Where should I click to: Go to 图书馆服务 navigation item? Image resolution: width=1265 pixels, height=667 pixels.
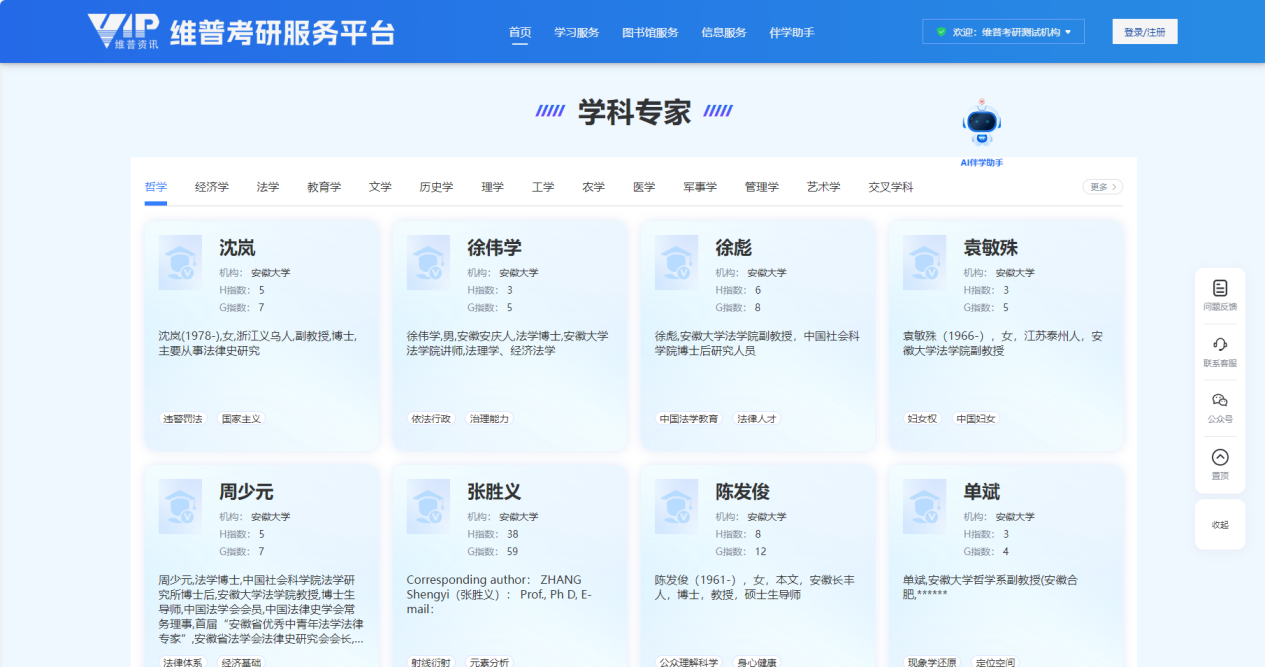click(650, 32)
